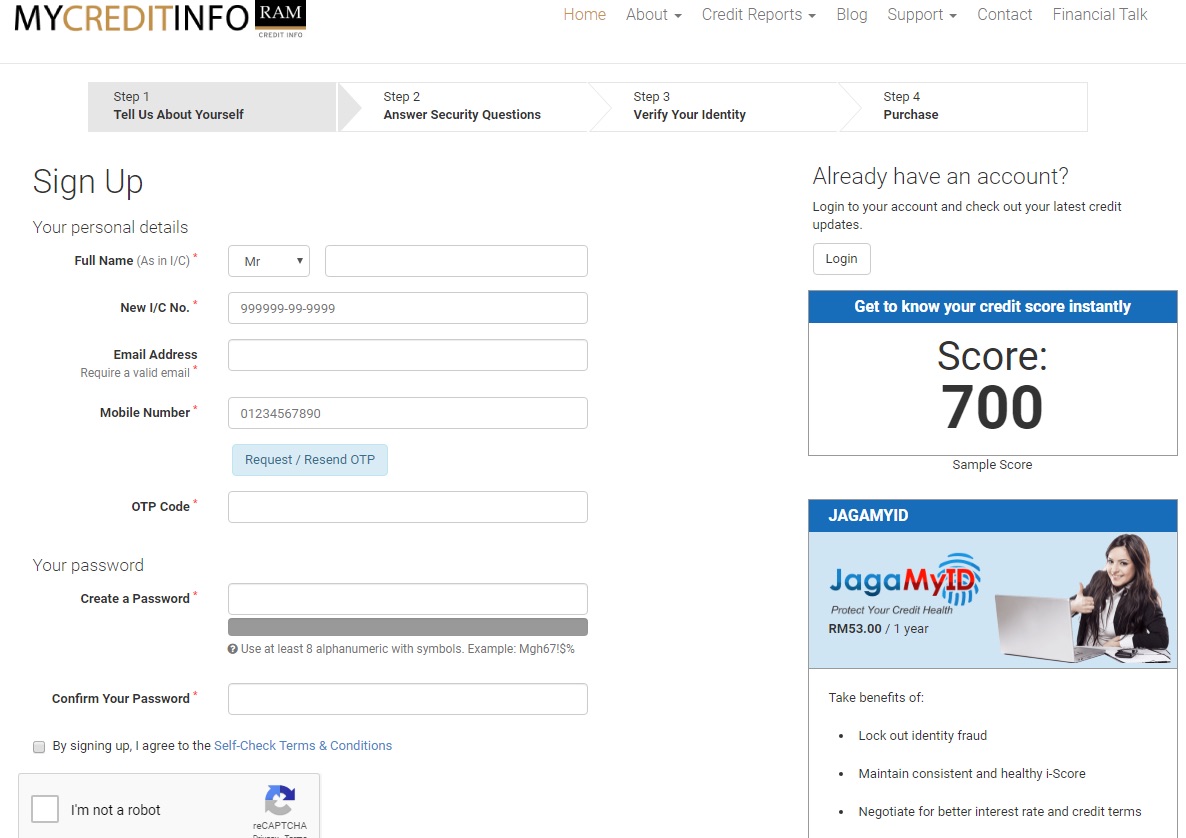Viewport: 1186px width, 838px height.
Task: Click the password hint question mark icon
Action: coord(233,649)
